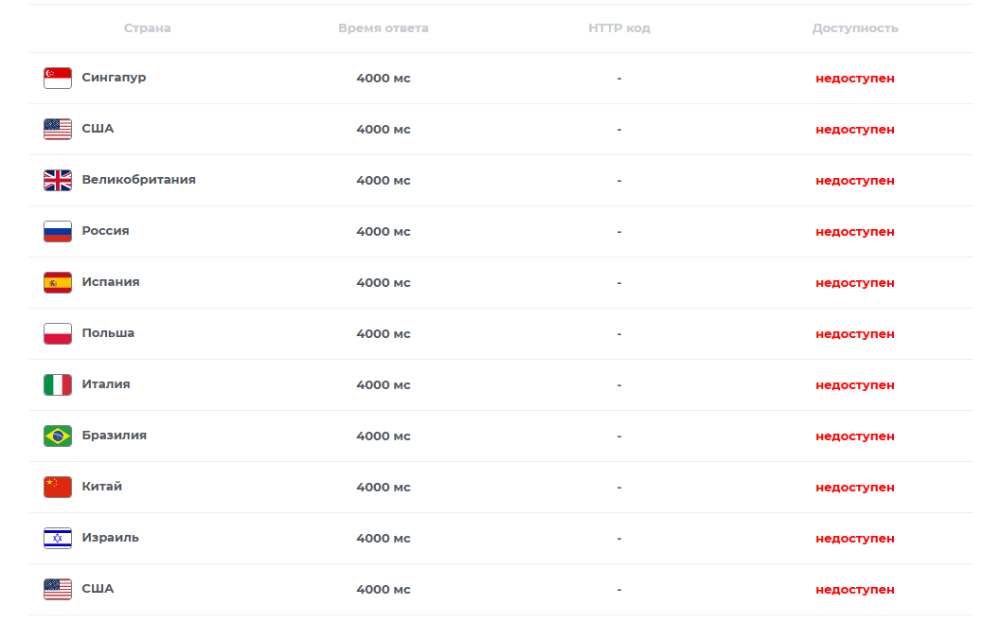Screen dimensions: 1000x623
Task: Click the Spain flag icon
Action: (x=57, y=282)
